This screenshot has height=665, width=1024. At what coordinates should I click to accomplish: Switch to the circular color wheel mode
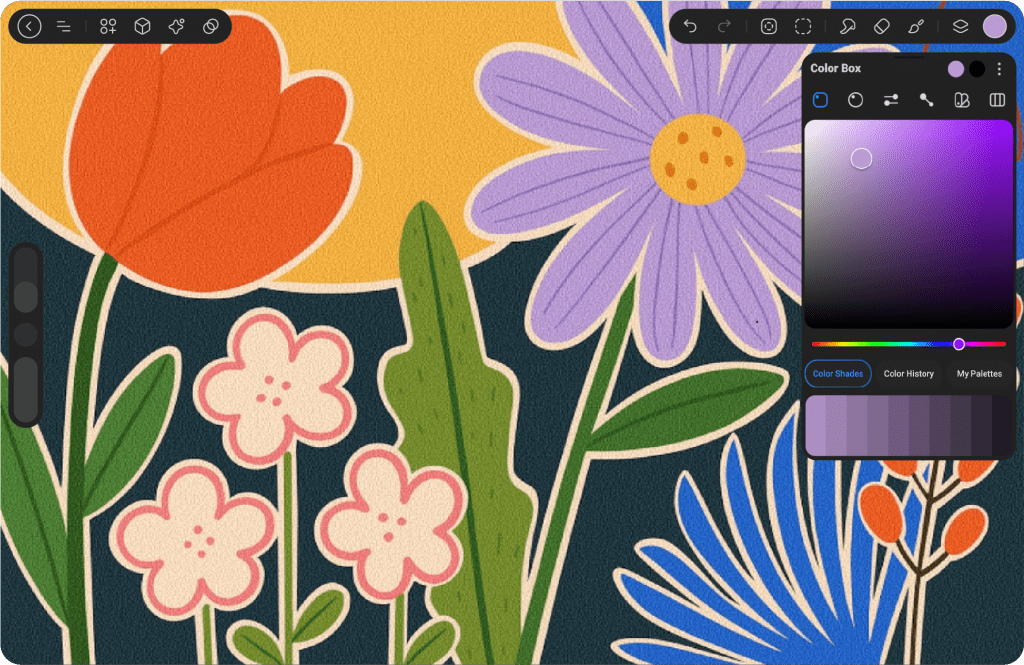855,100
